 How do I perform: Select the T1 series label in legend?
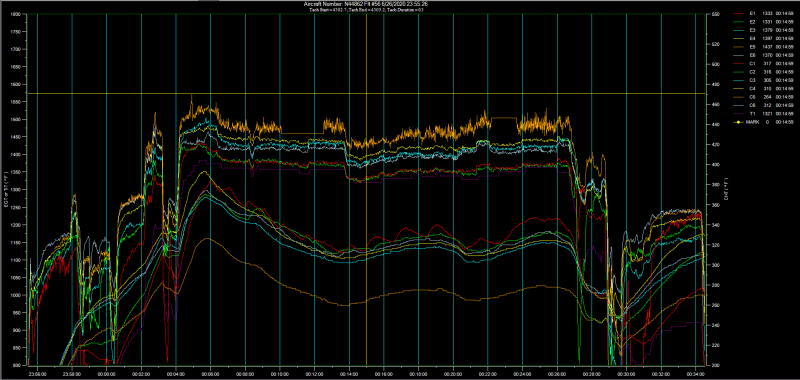click(752, 114)
